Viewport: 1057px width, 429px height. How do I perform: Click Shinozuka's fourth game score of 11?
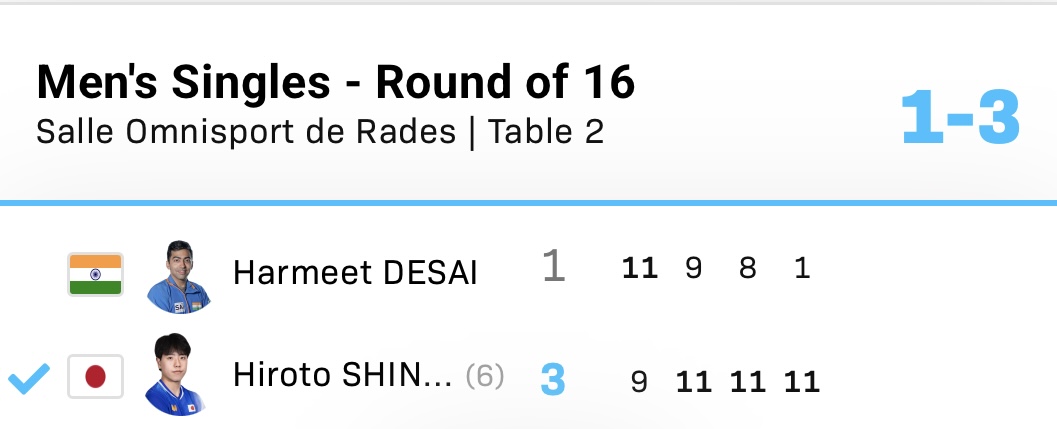click(x=802, y=381)
